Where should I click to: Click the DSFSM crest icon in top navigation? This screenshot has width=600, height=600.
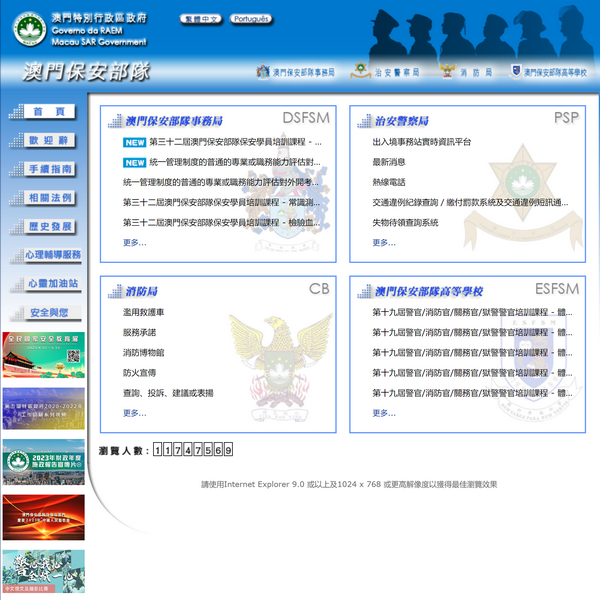pos(263,72)
